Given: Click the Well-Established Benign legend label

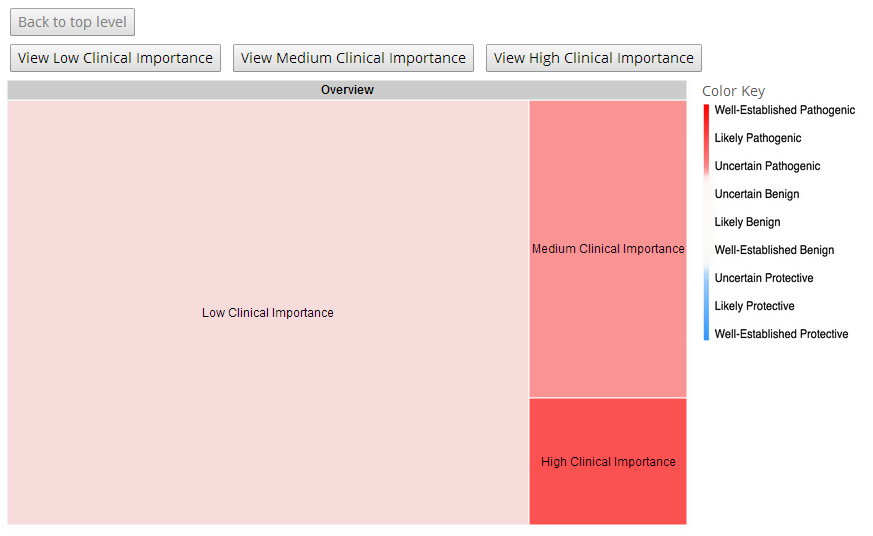Looking at the screenshot, I should pos(774,250).
